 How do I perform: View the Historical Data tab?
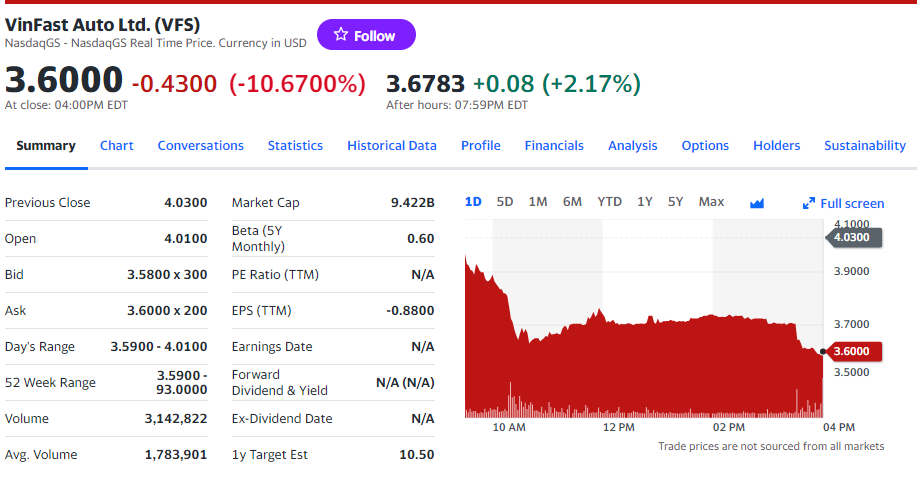392,145
